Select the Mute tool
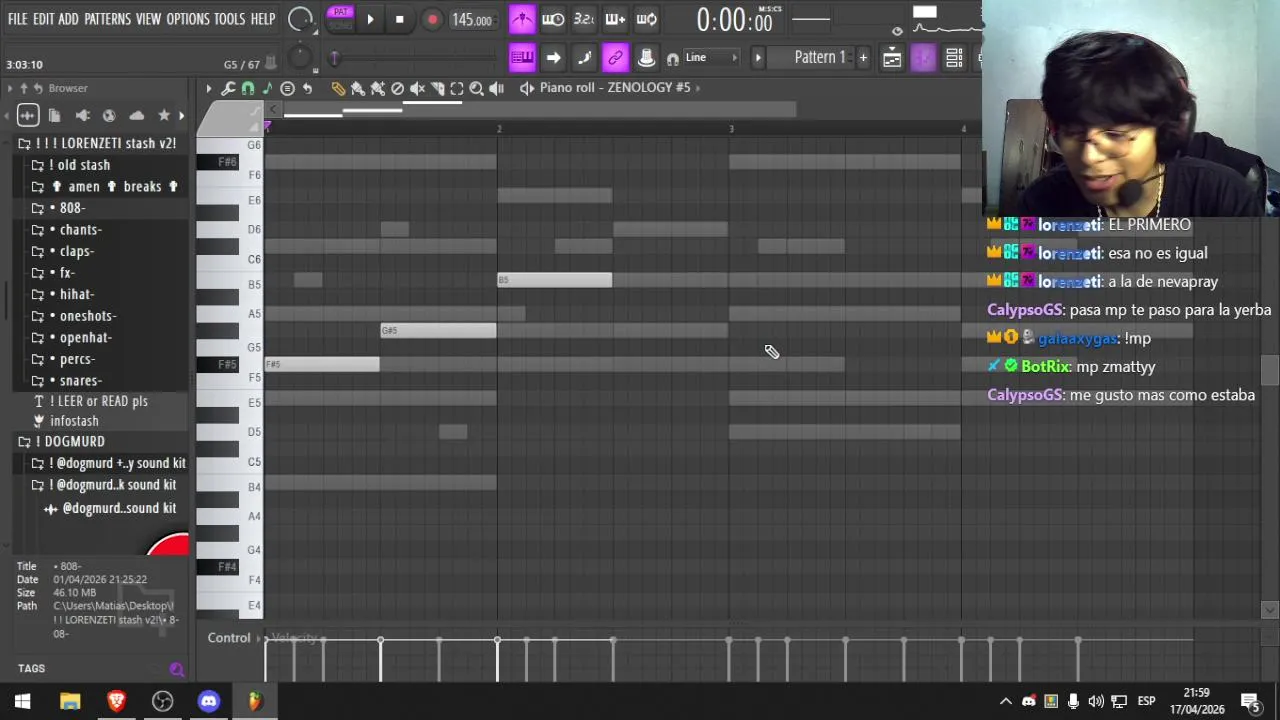 point(417,88)
